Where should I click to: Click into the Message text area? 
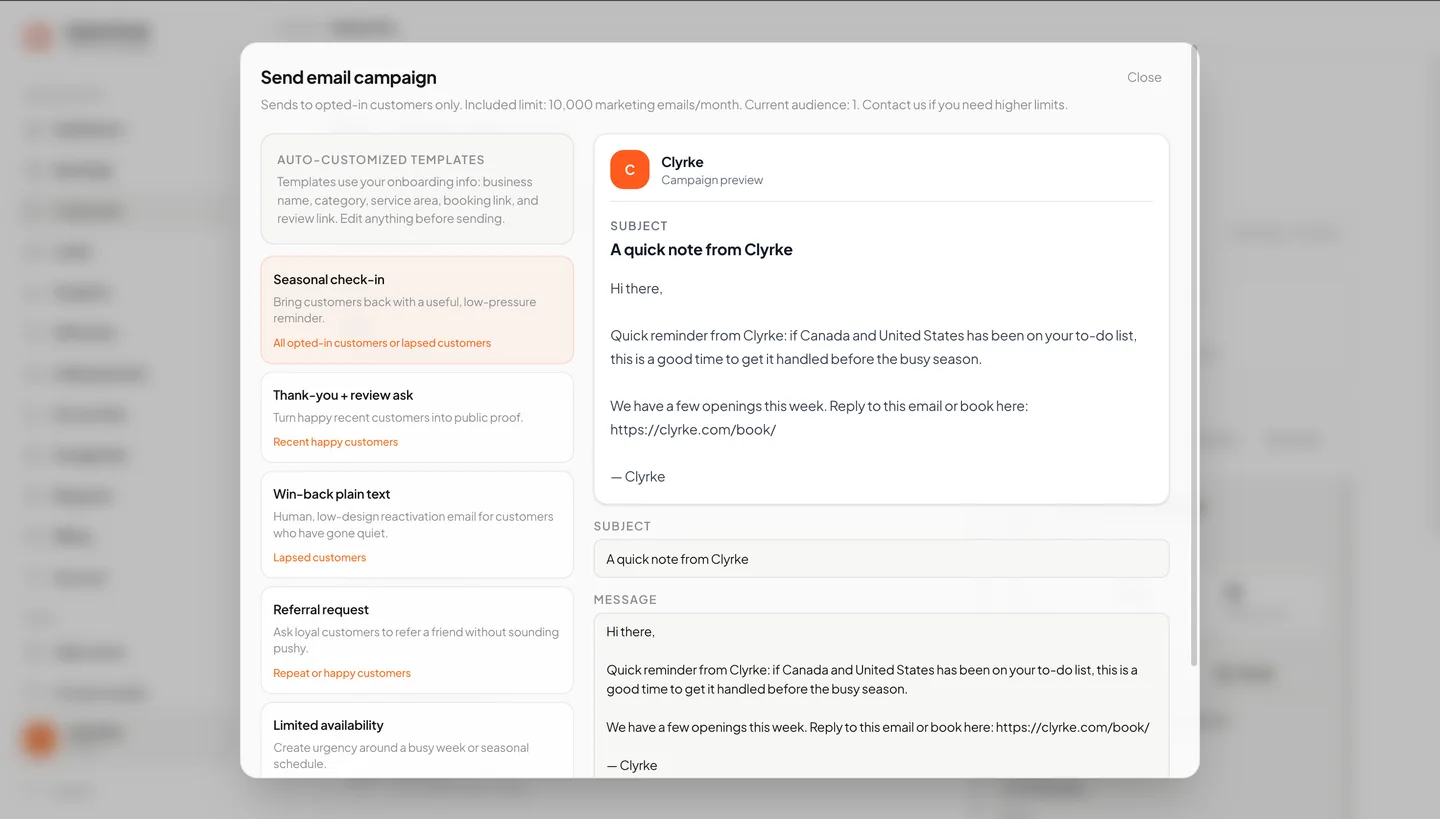pos(881,696)
